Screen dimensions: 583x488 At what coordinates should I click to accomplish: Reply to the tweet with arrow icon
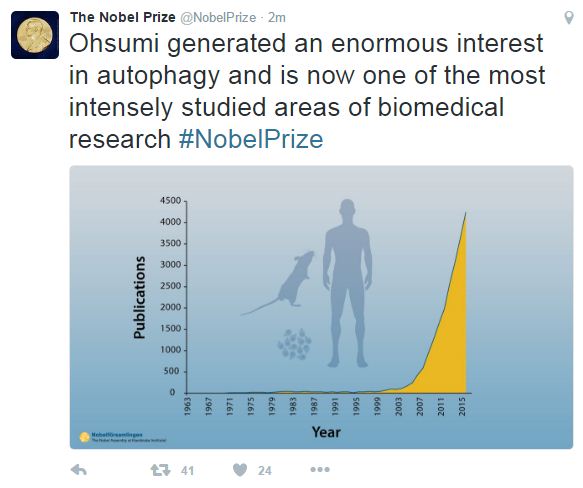click(x=78, y=470)
